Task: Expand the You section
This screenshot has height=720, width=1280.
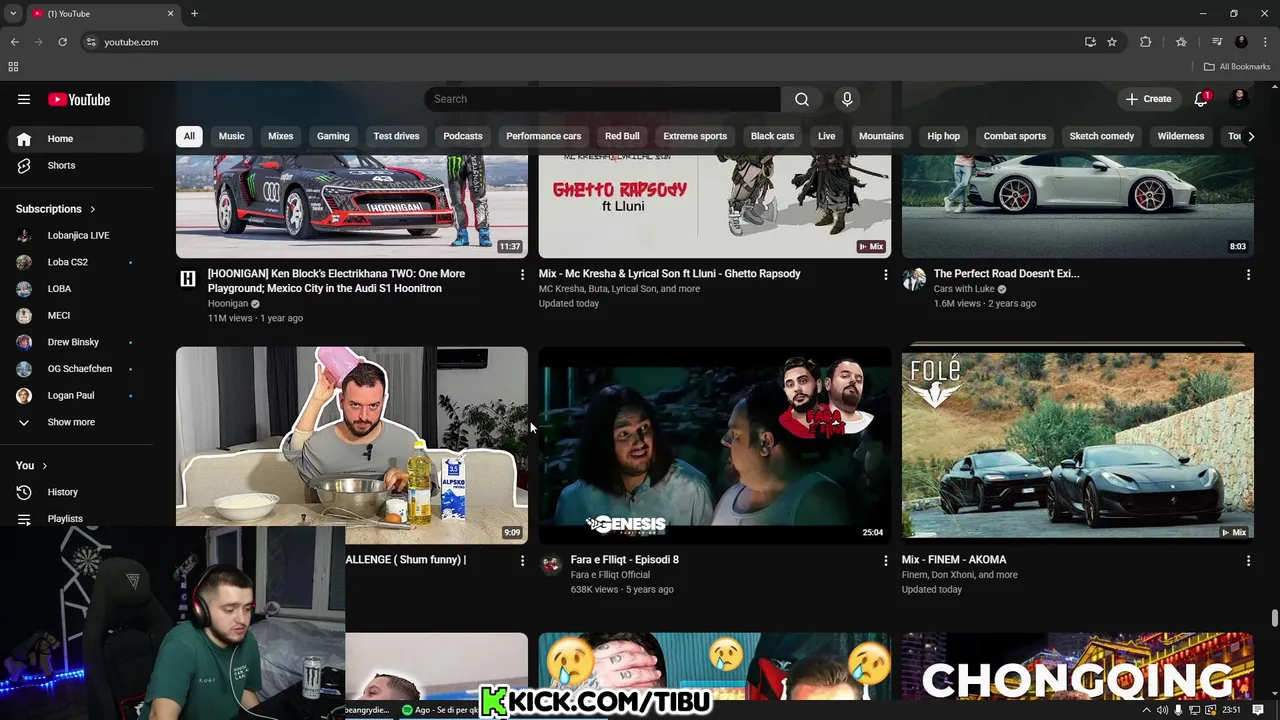Action: (x=32, y=465)
